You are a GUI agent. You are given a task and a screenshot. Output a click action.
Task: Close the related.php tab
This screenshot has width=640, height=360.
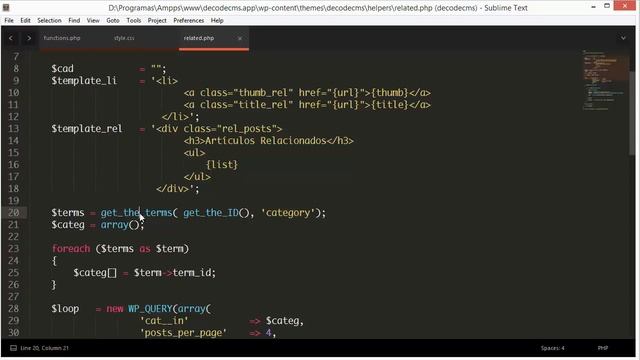pyautogui.click(x=240, y=38)
